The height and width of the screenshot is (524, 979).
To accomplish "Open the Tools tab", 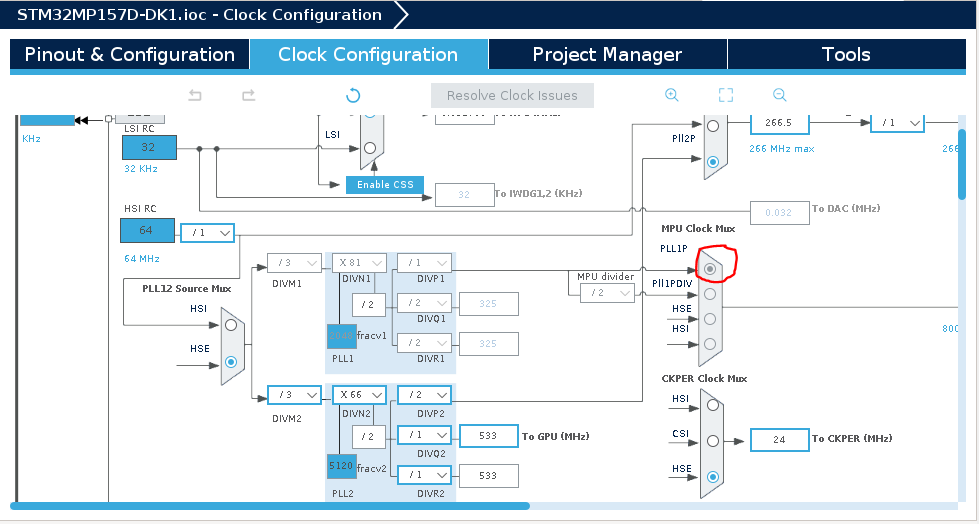I will (846, 54).
